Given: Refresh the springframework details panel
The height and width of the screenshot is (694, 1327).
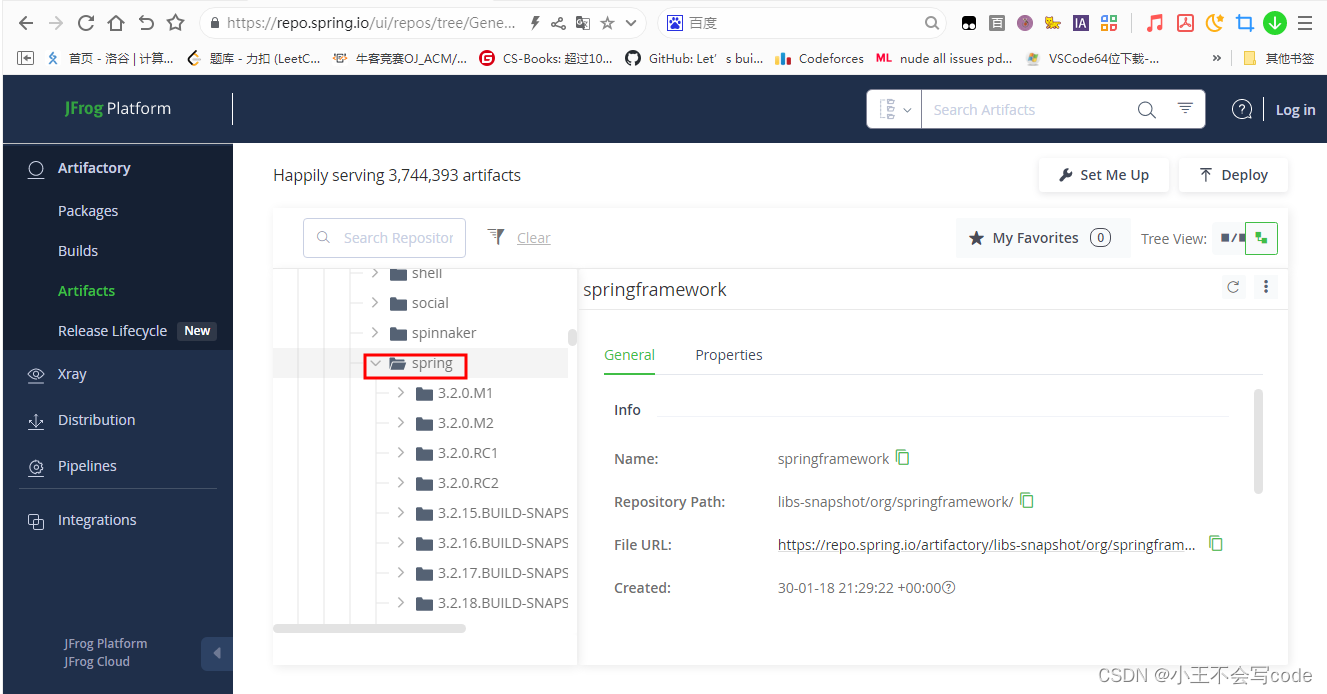Looking at the screenshot, I should [1233, 287].
